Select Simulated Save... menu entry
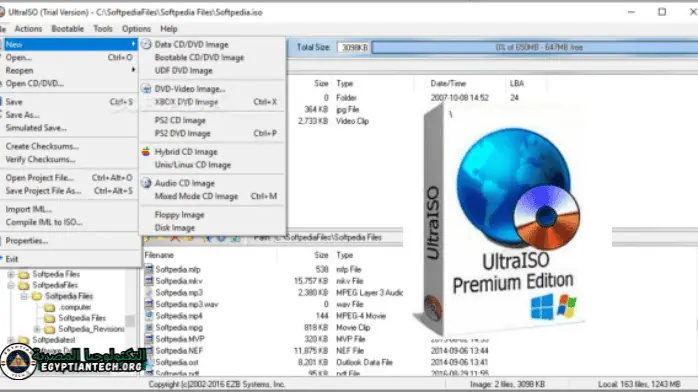This screenshot has width=698, height=392. pos(69,128)
